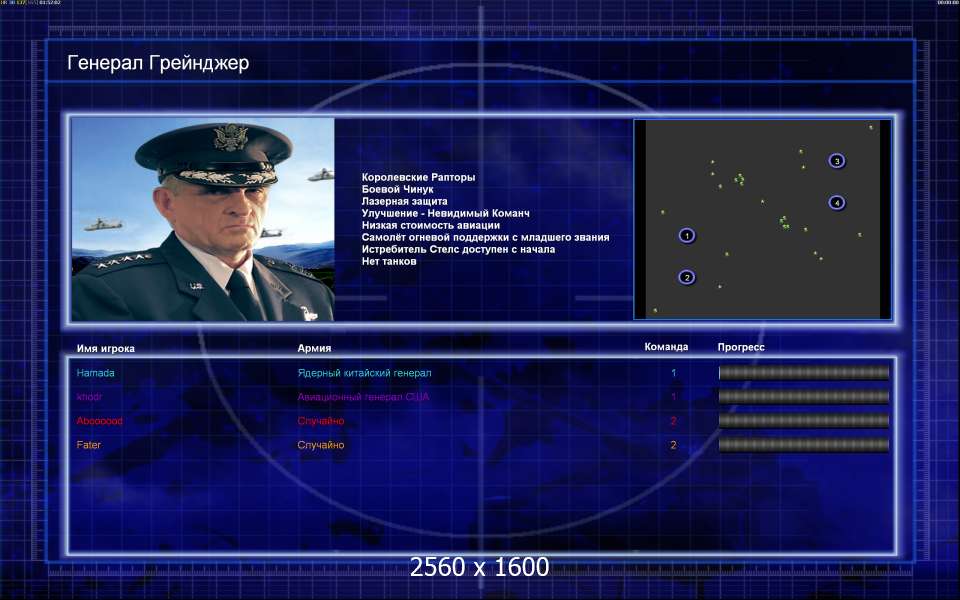
Task: Click 'Истребитель Стелс доступен с начала'
Action: tap(458, 249)
